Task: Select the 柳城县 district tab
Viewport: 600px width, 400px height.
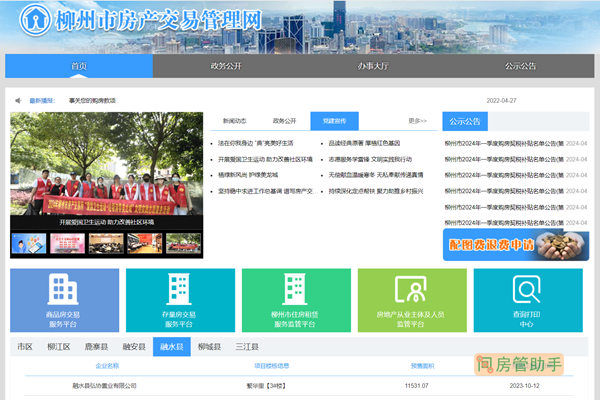Action: (x=209, y=347)
